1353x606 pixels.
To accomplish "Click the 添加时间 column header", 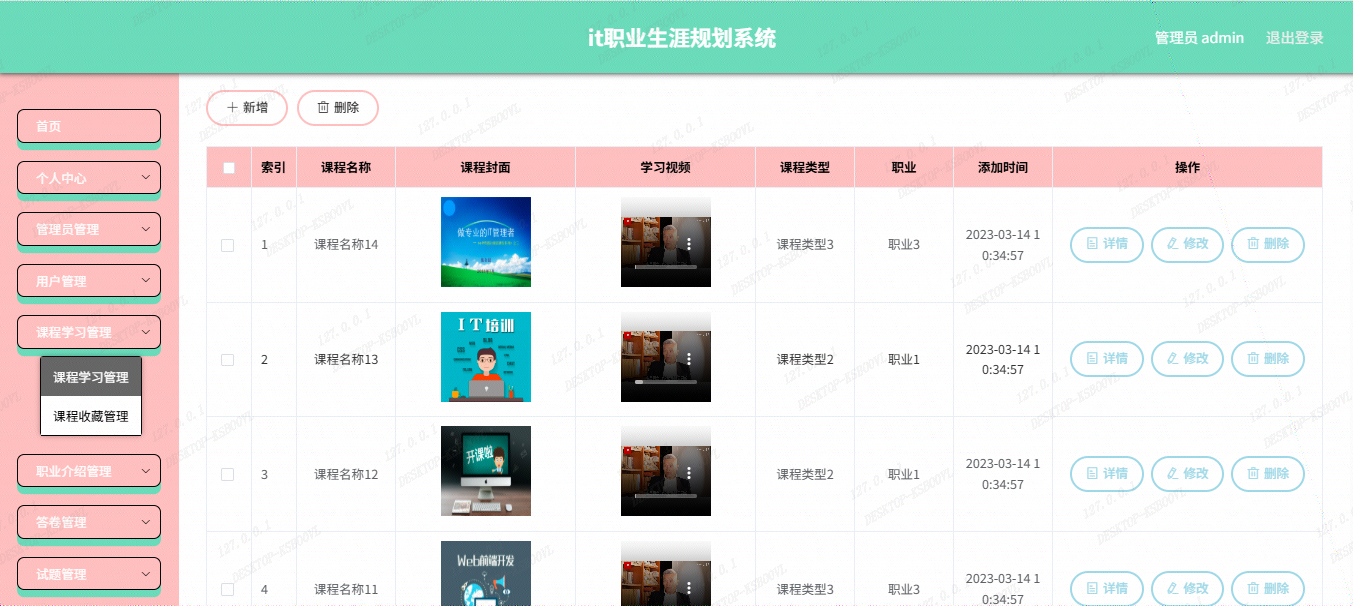I will tap(1003, 168).
